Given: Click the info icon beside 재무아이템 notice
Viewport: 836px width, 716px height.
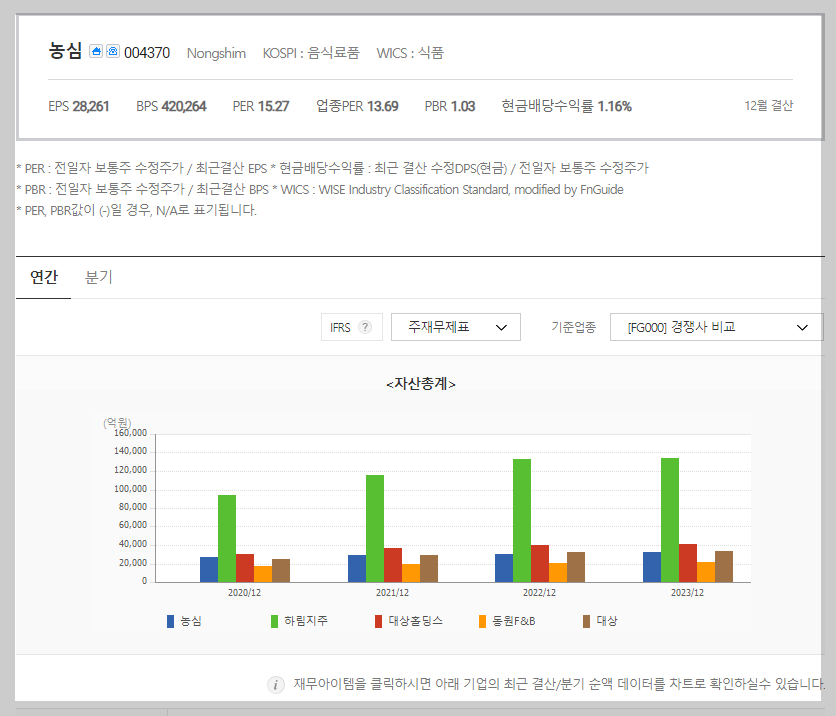Looking at the screenshot, I should pos(275,685).
